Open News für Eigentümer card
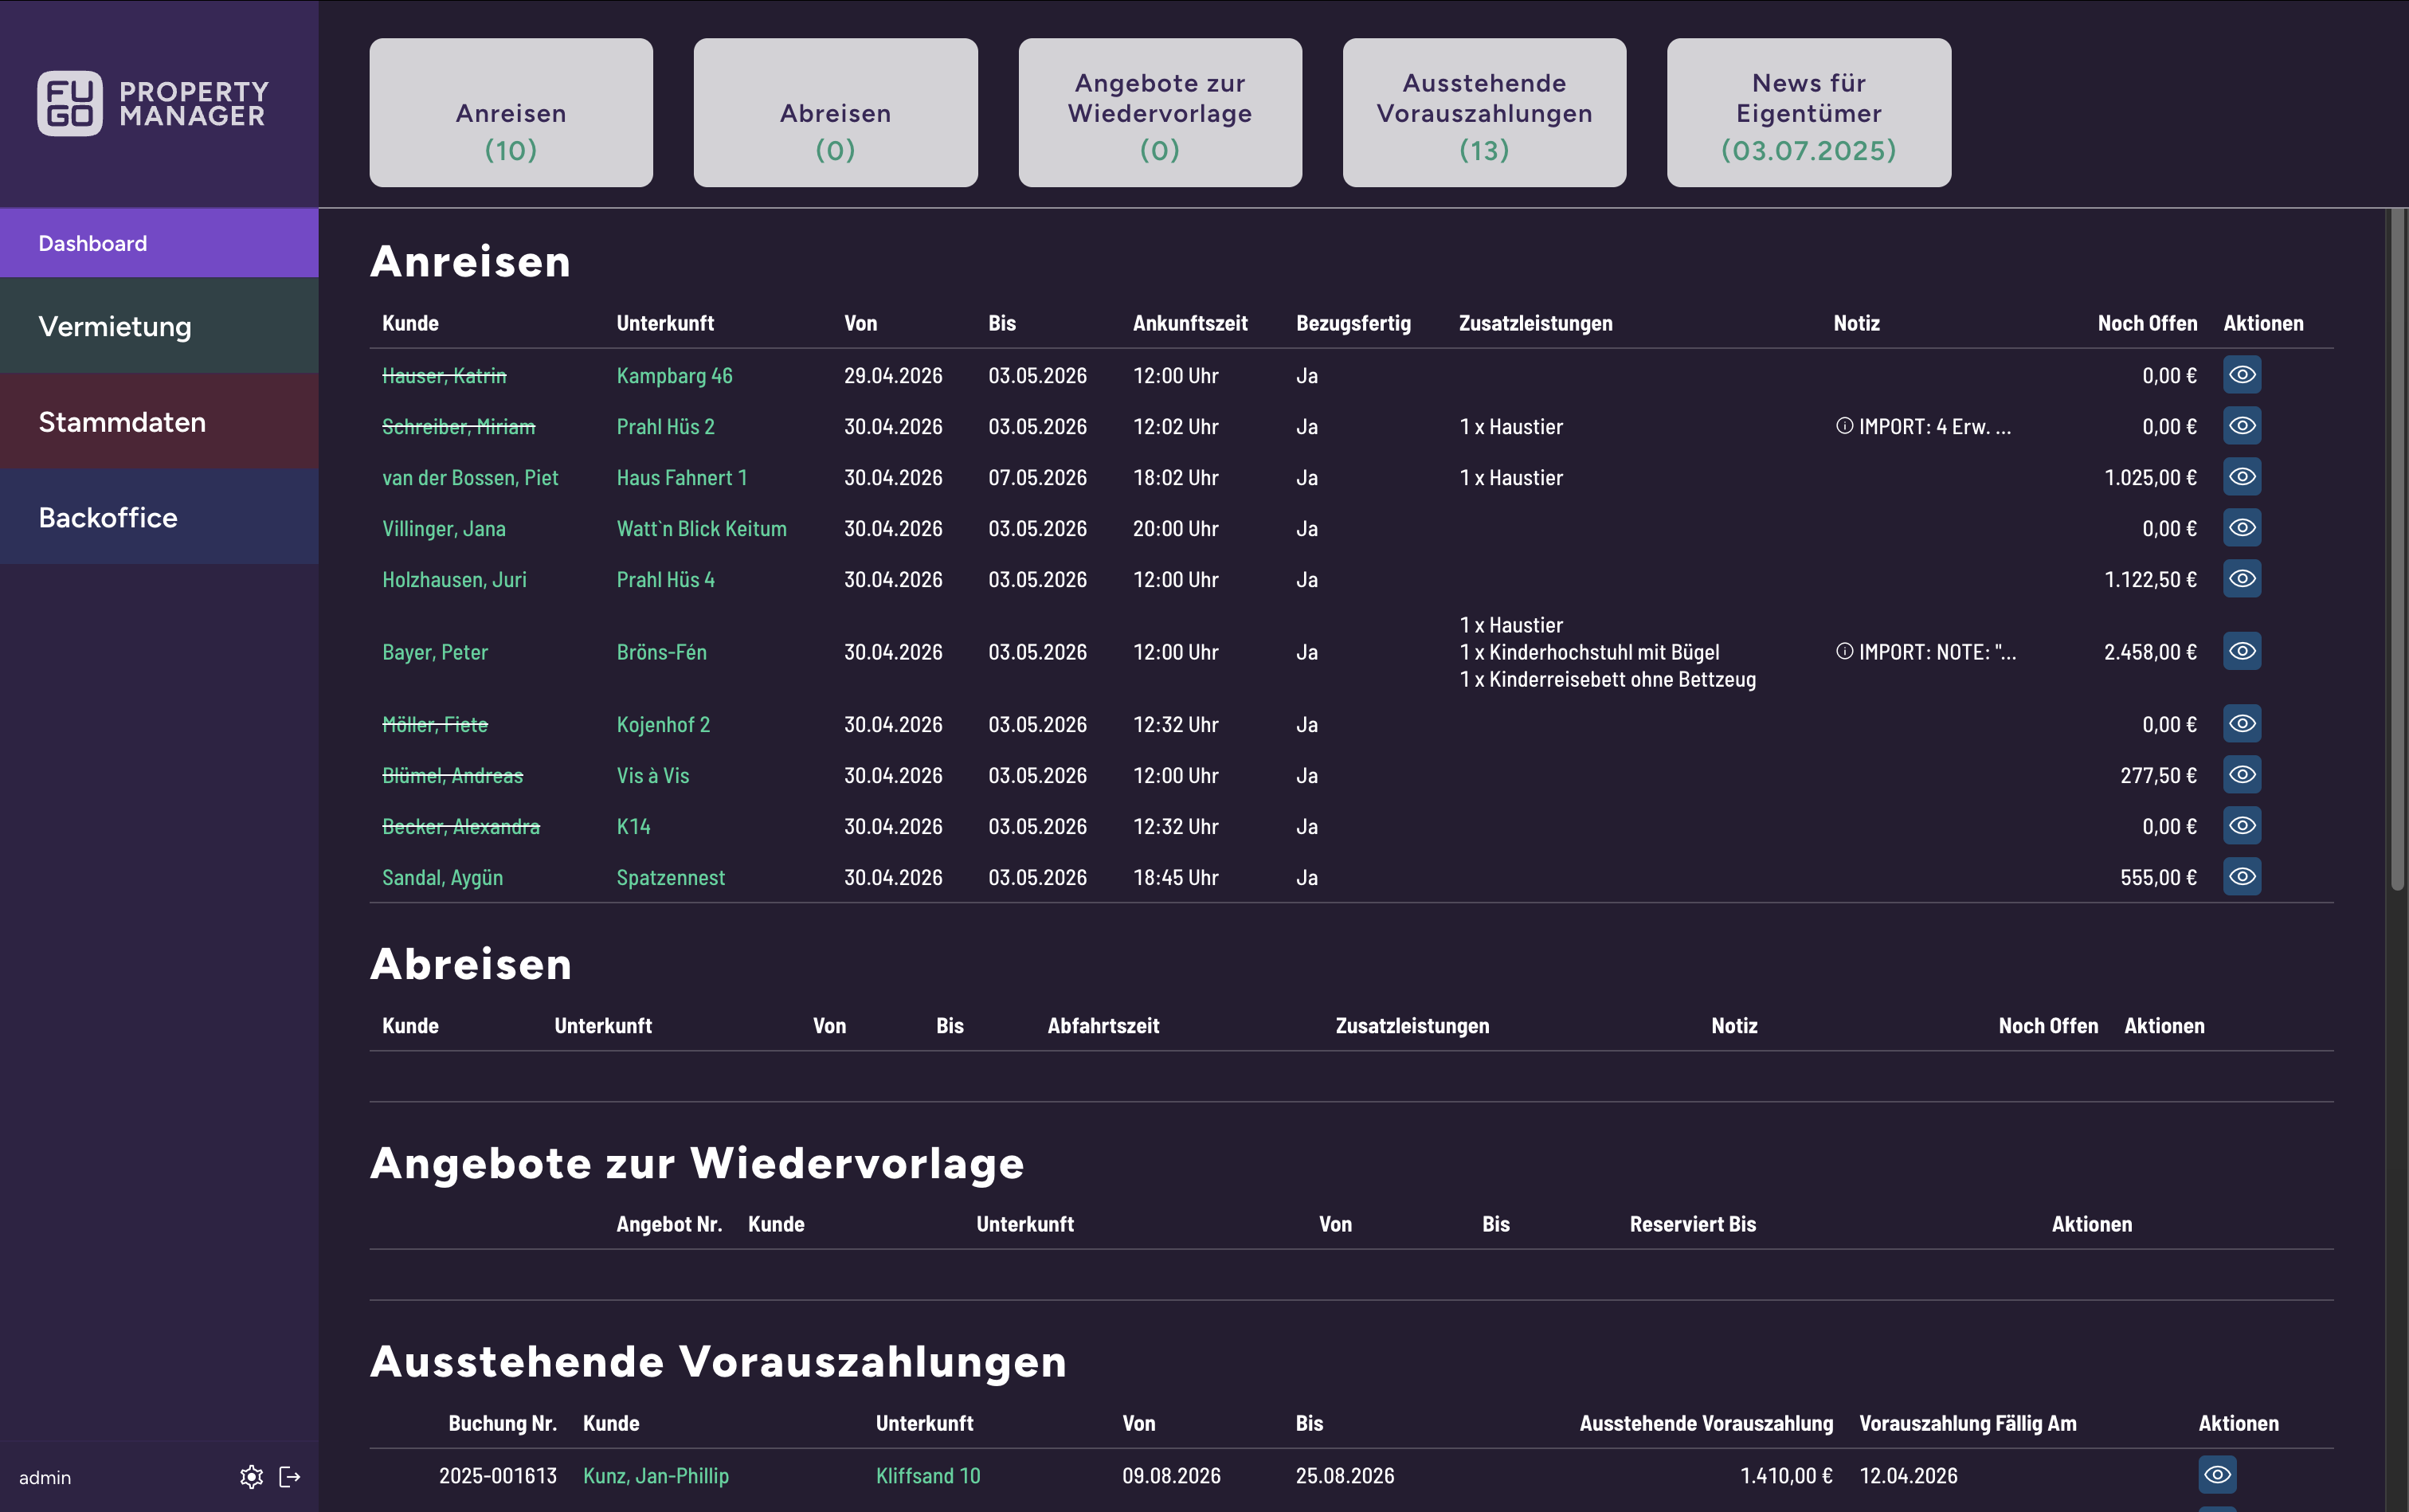Screen dimensions: 2409x1512 (x=1809, y=112)
